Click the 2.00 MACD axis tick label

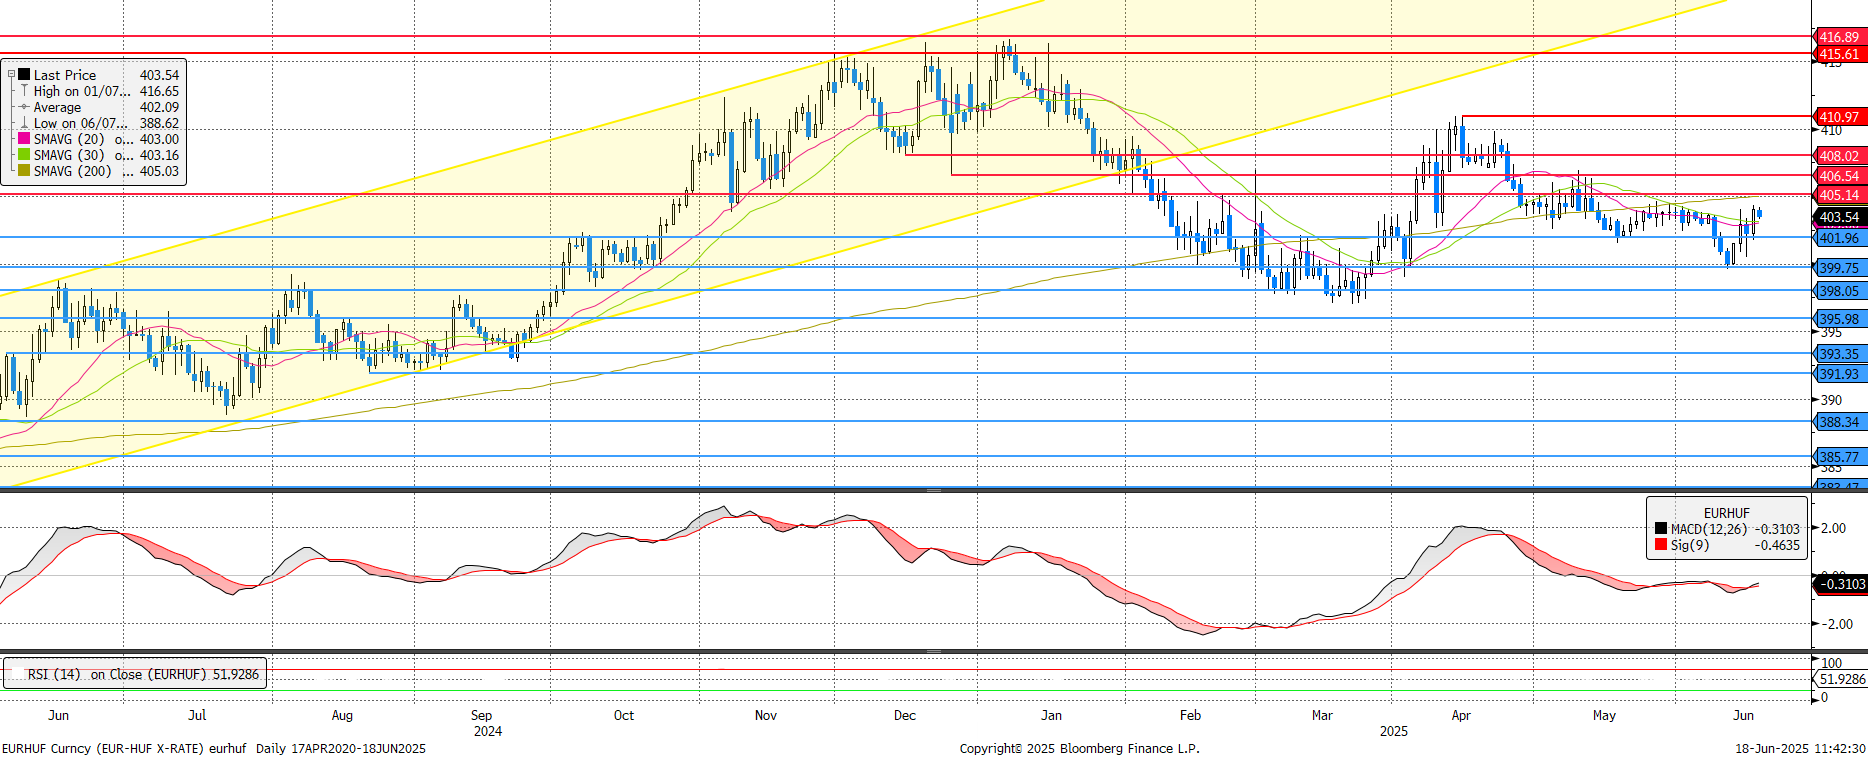click(x=1833, y=528)
